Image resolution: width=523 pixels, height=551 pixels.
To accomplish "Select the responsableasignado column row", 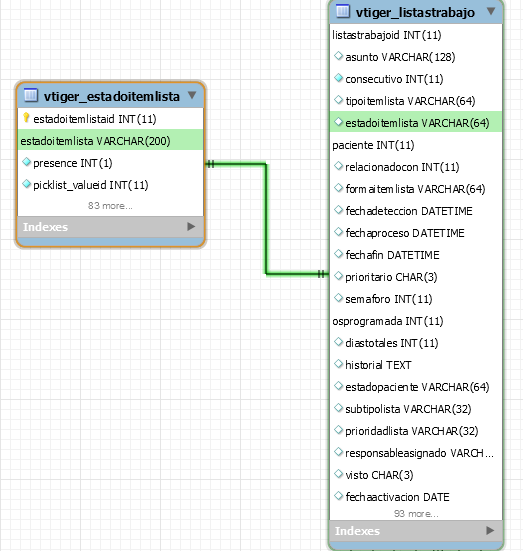I will (x=416, y=453).
